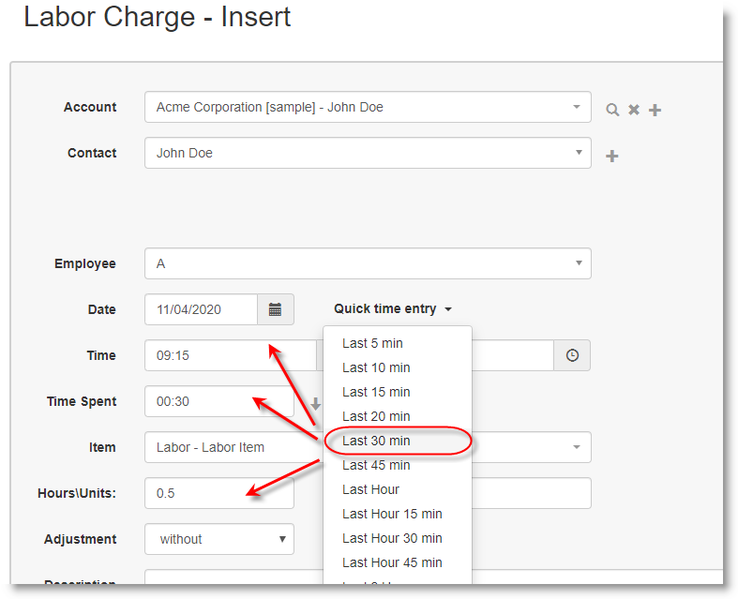Click the down arrow beside Time Spent
Image resolution: width=738 pixels, height=599 pixels.
click(315, 404)
